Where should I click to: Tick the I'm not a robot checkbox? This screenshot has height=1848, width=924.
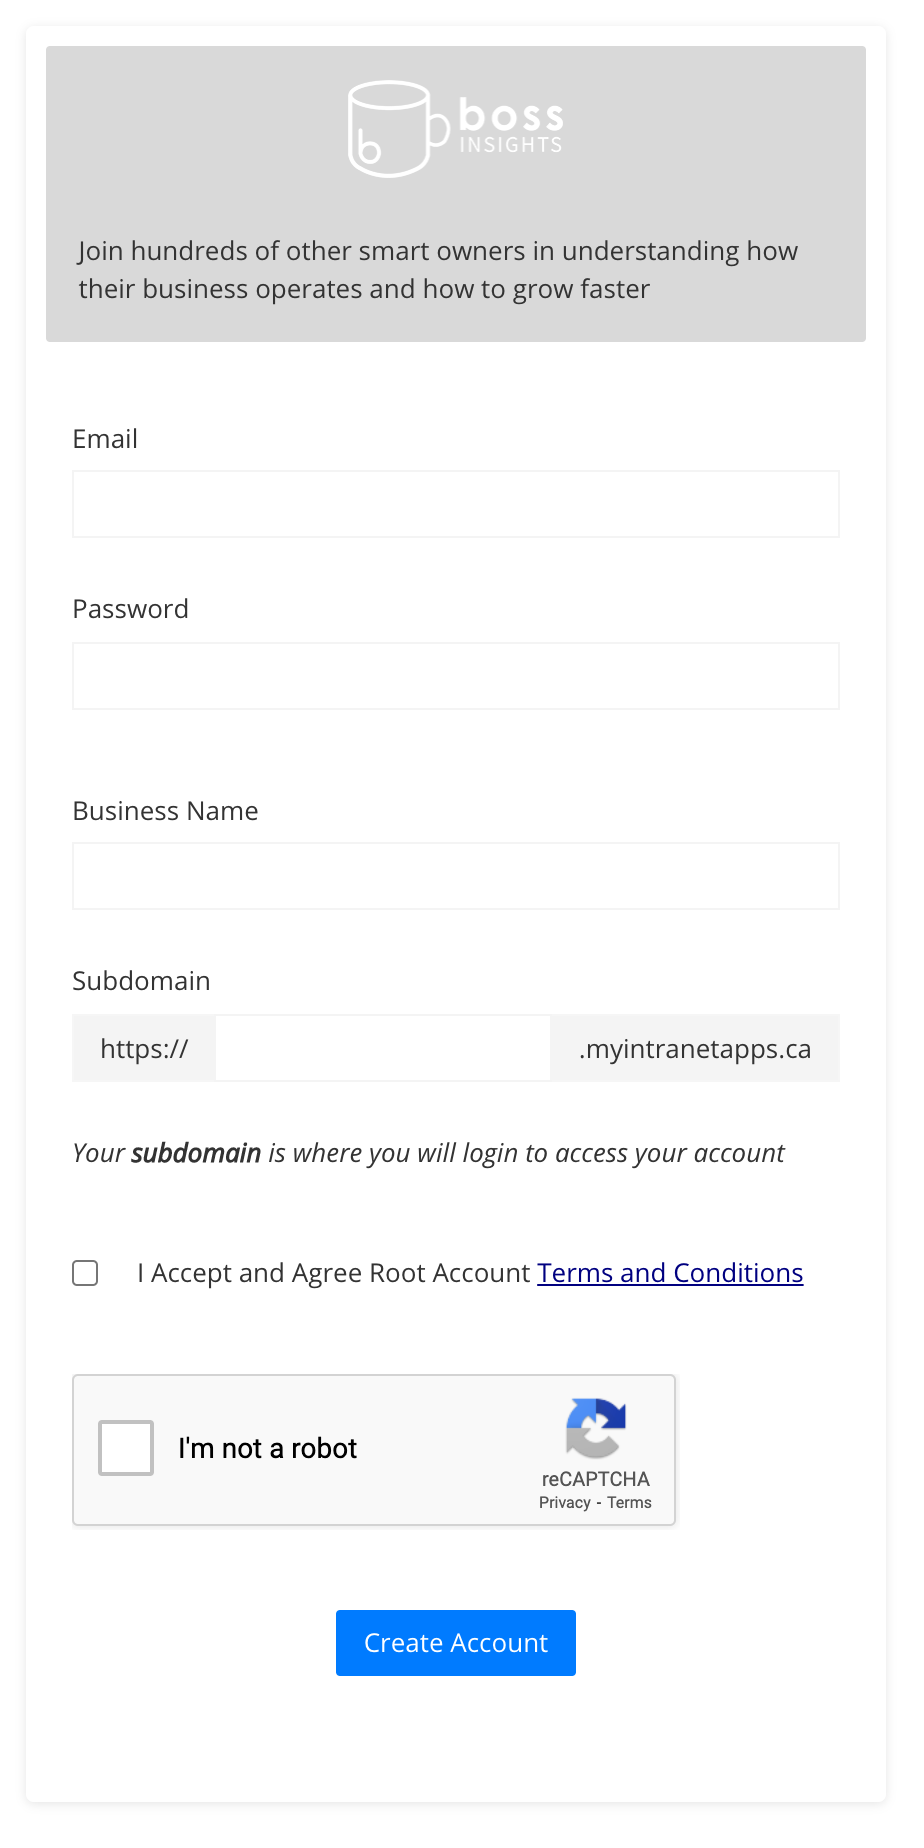(x=126, y=1448)
